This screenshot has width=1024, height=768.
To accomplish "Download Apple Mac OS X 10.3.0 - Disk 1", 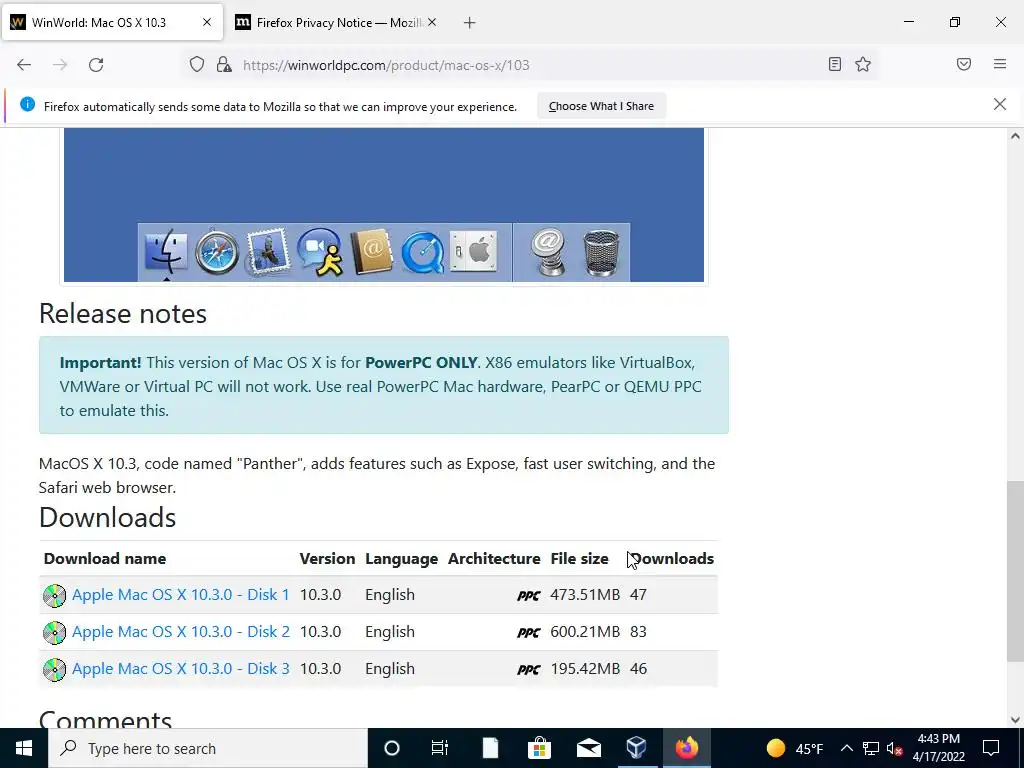I will (180, 595).
